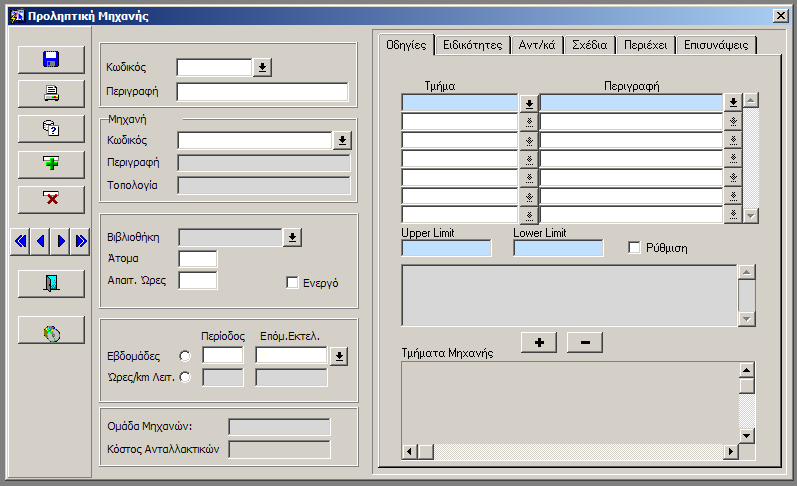Toggle the Ρύθμιση checkbox

[634, 248]
